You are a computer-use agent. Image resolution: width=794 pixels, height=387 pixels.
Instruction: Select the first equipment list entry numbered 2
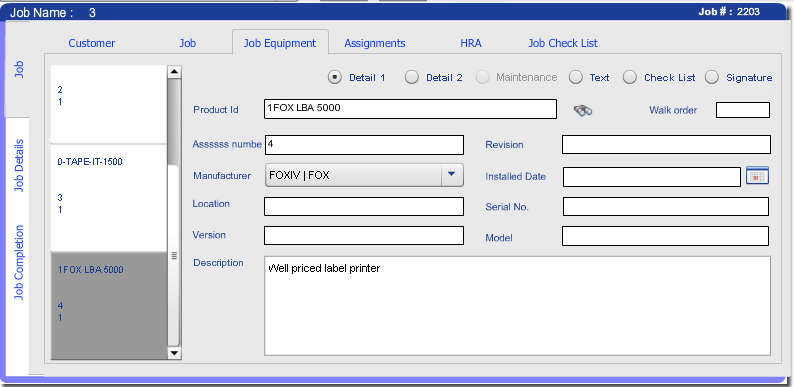click(x=109, y=104)
